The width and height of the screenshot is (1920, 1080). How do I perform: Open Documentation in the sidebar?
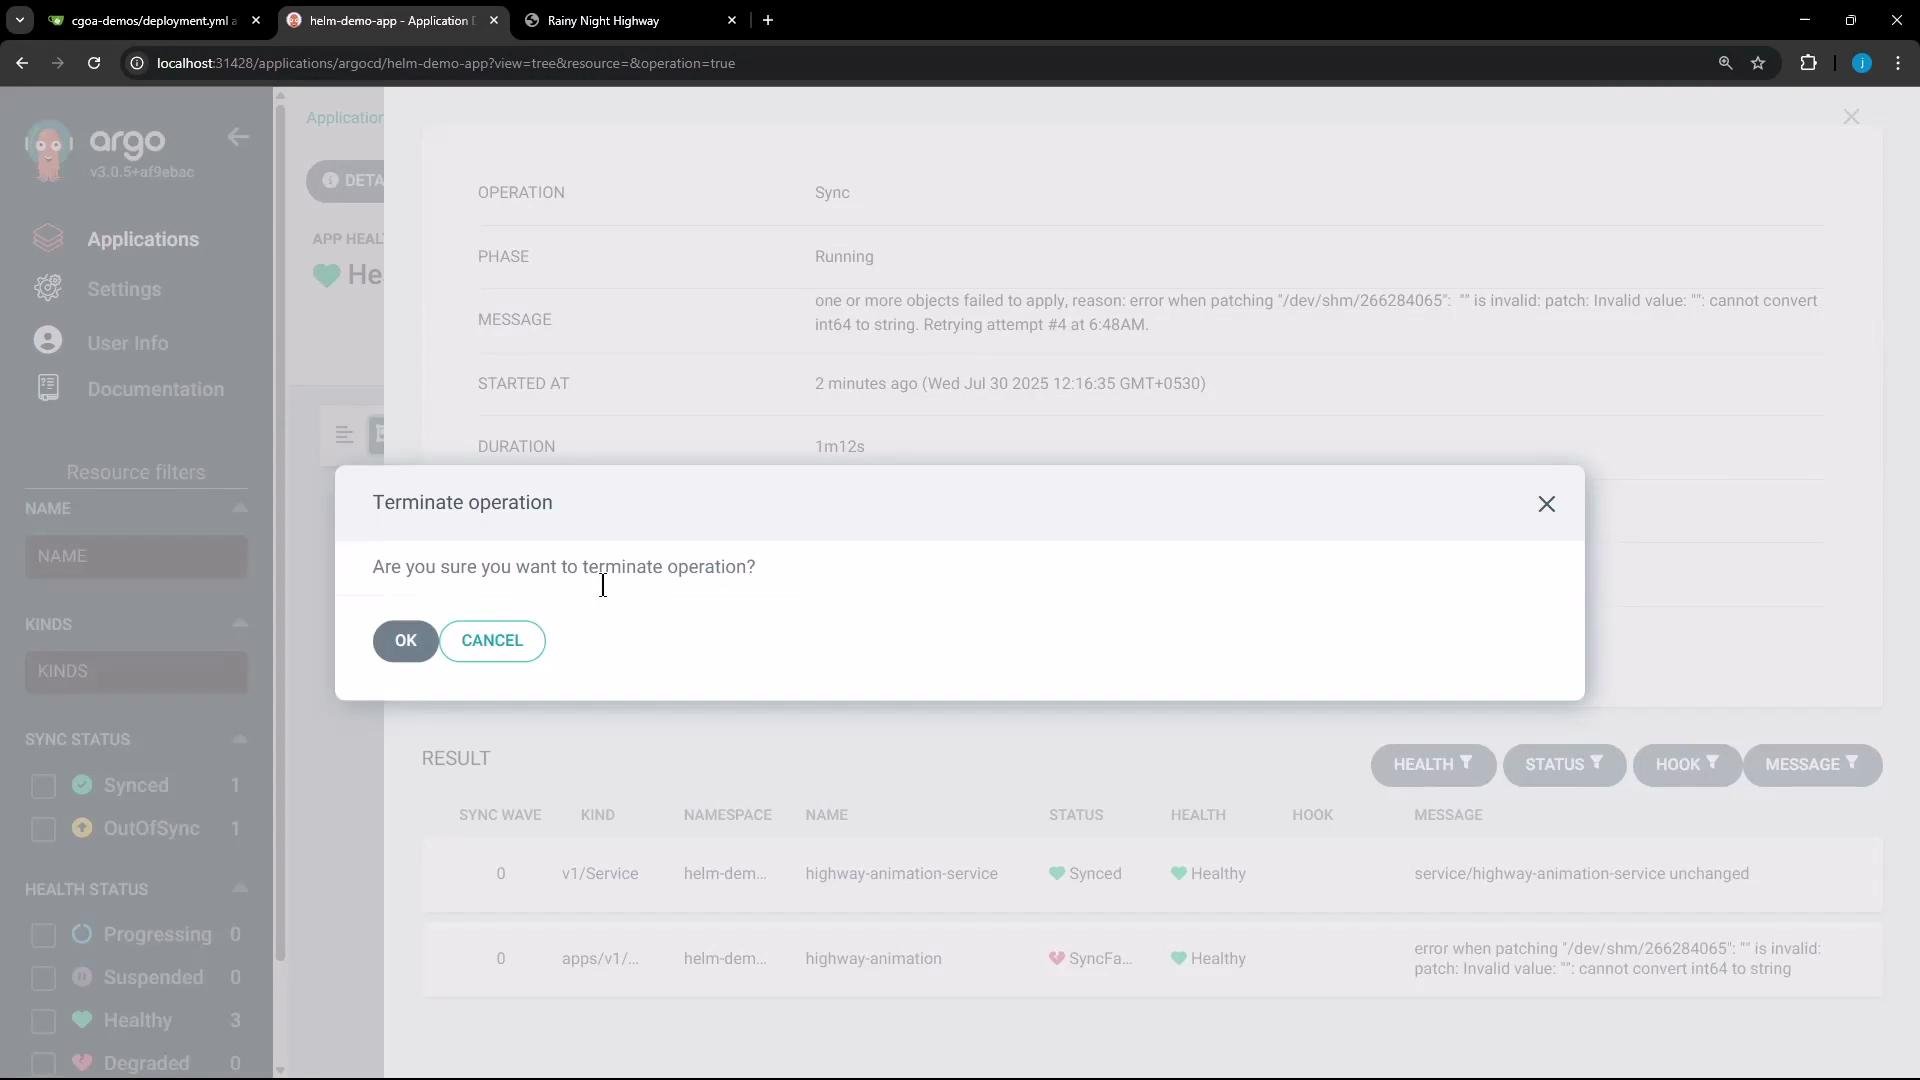coord(156,389)
